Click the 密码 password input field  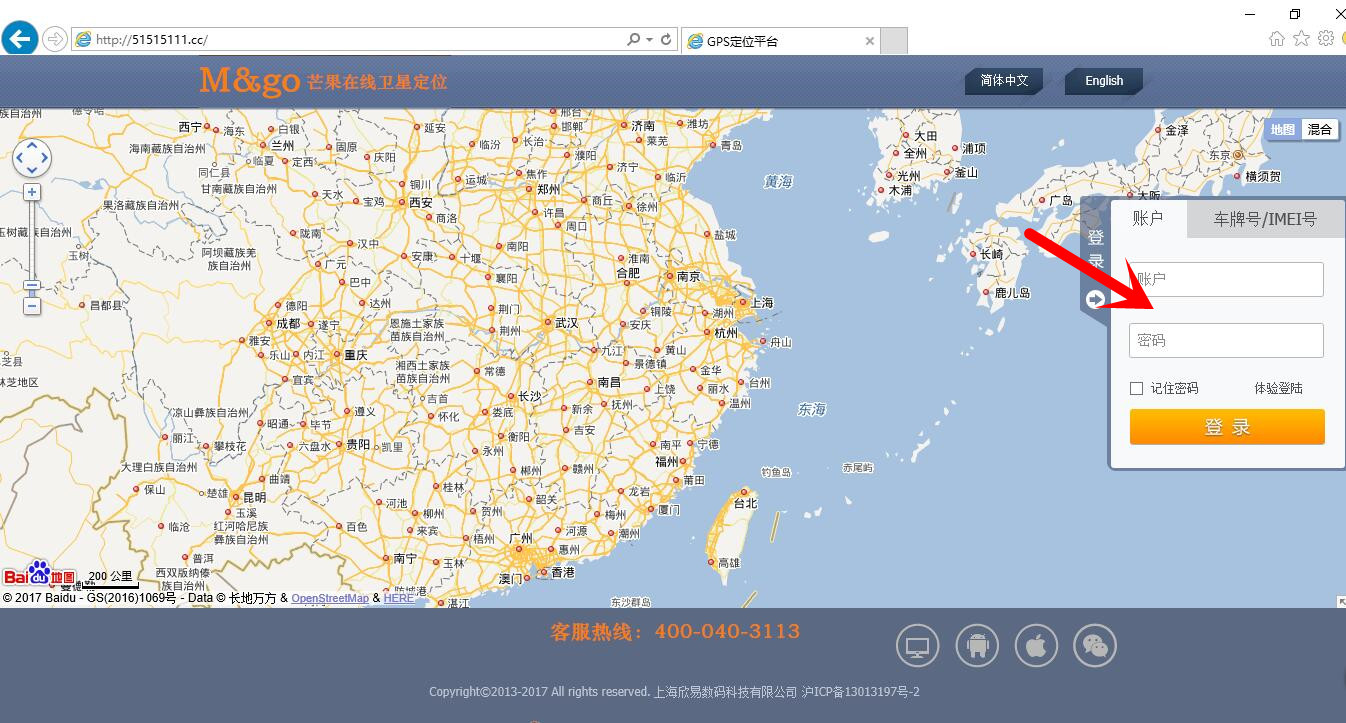[x=1226, y=340]
